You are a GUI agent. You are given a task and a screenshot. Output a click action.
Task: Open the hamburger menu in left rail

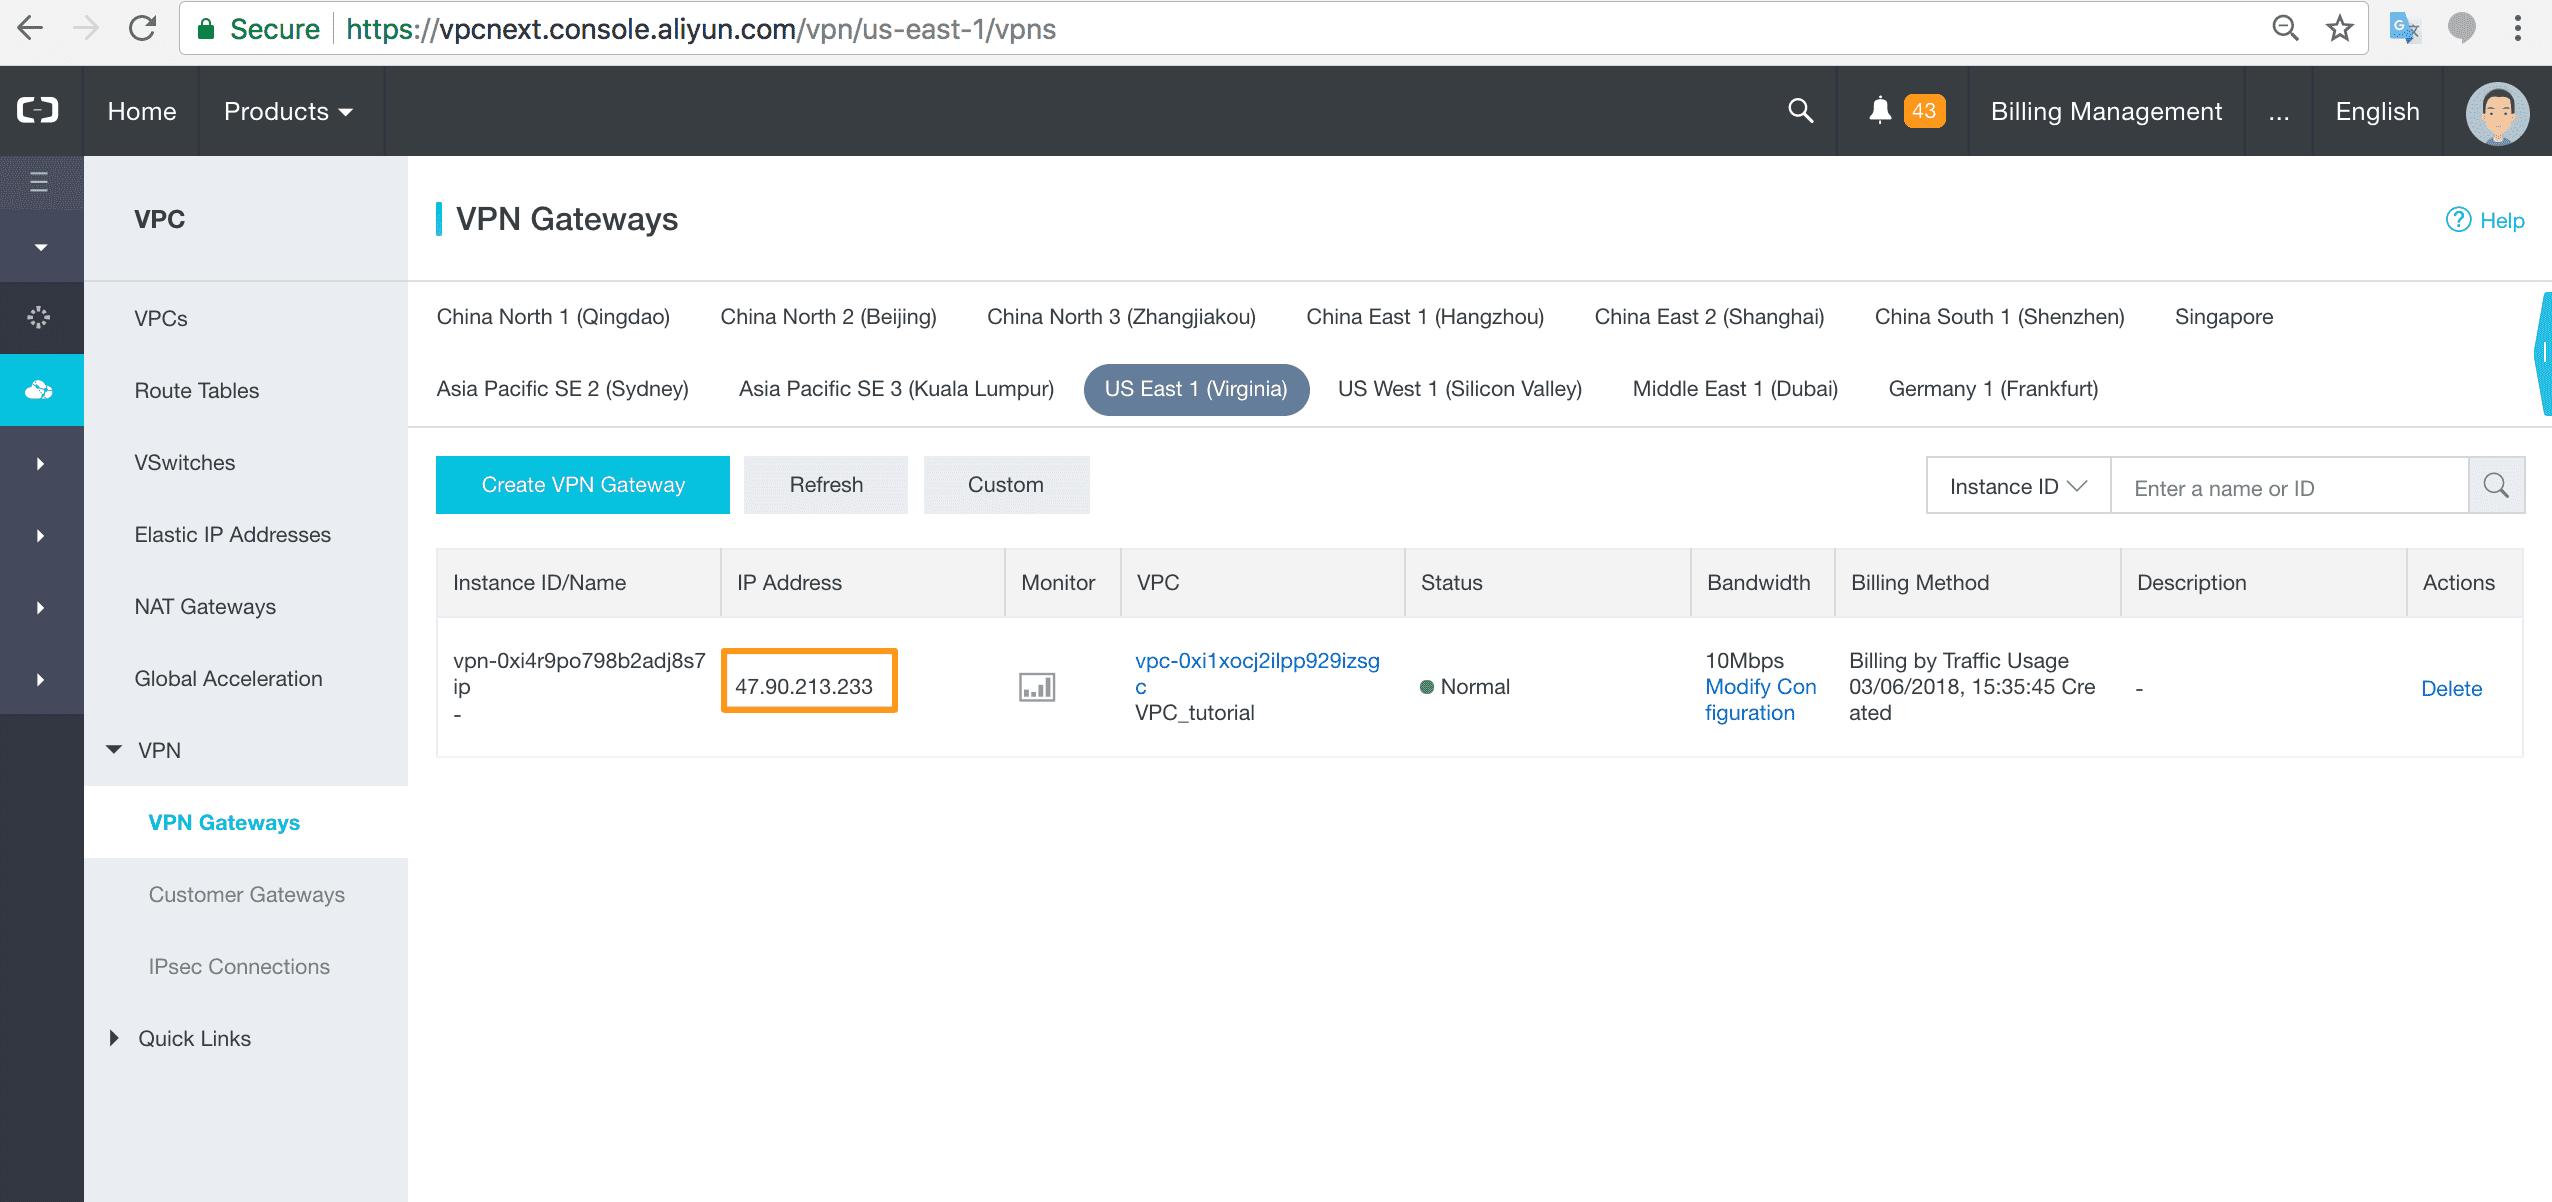[39, 182]
